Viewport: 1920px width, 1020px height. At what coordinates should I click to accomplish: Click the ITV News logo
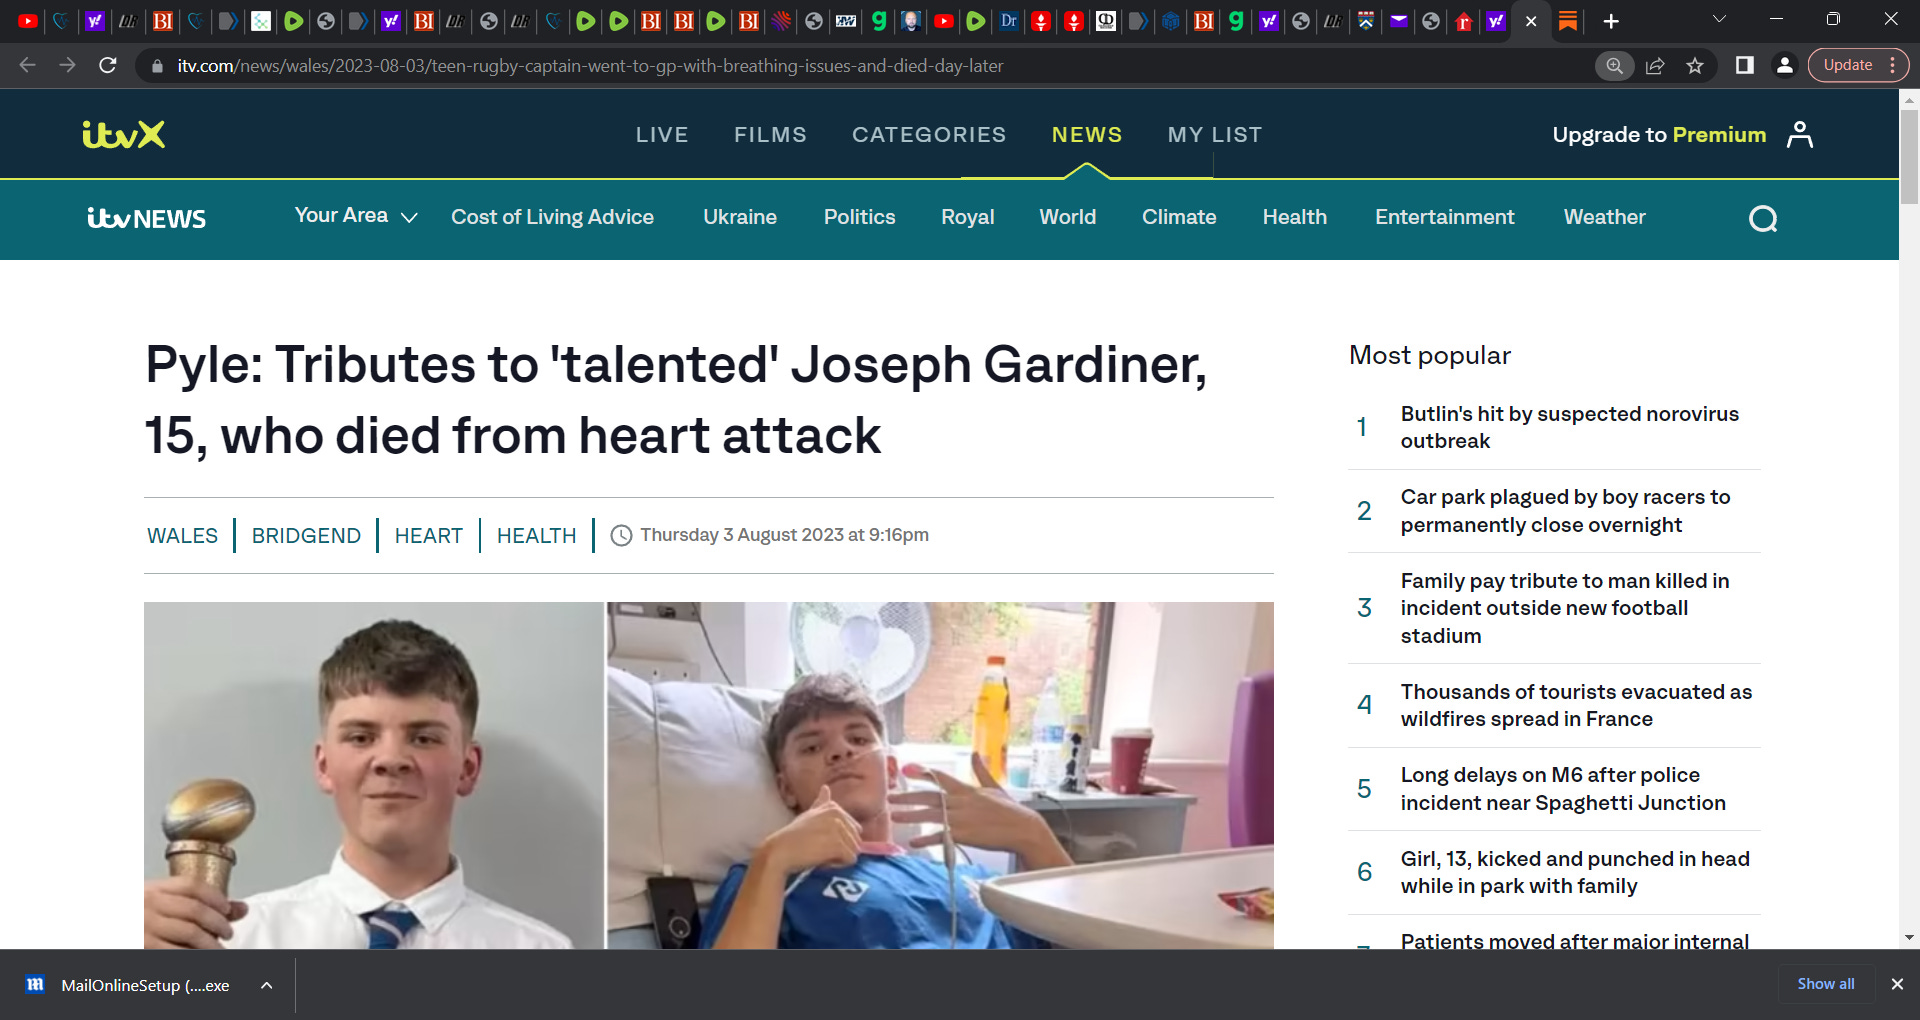(x=147, y=218)
